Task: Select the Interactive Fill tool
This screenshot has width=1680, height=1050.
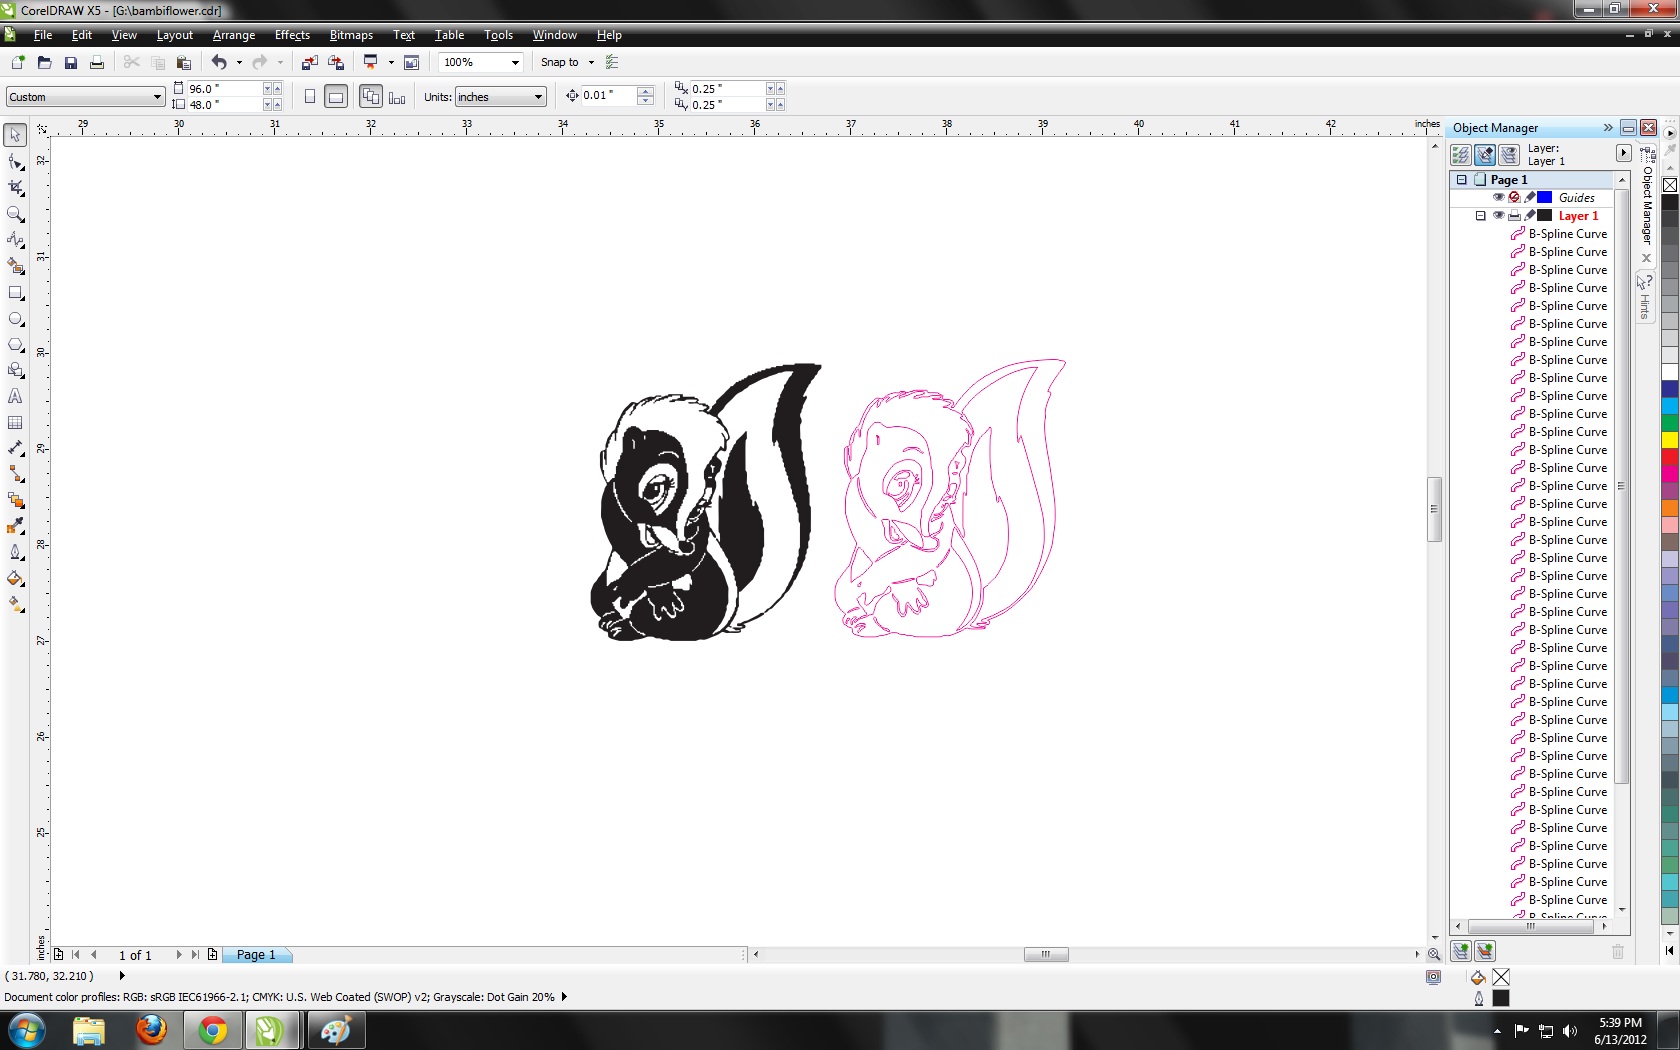Action: click(15, 605)
